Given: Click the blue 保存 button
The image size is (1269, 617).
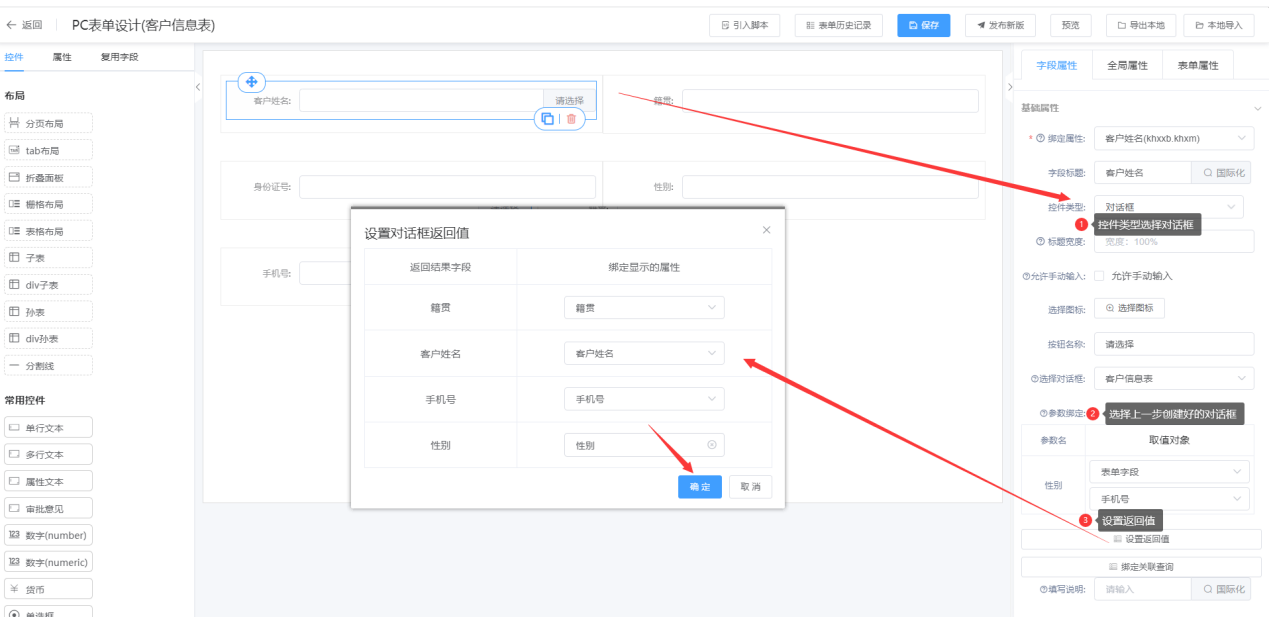Looking at the screenshot, I should coord(923,25).
